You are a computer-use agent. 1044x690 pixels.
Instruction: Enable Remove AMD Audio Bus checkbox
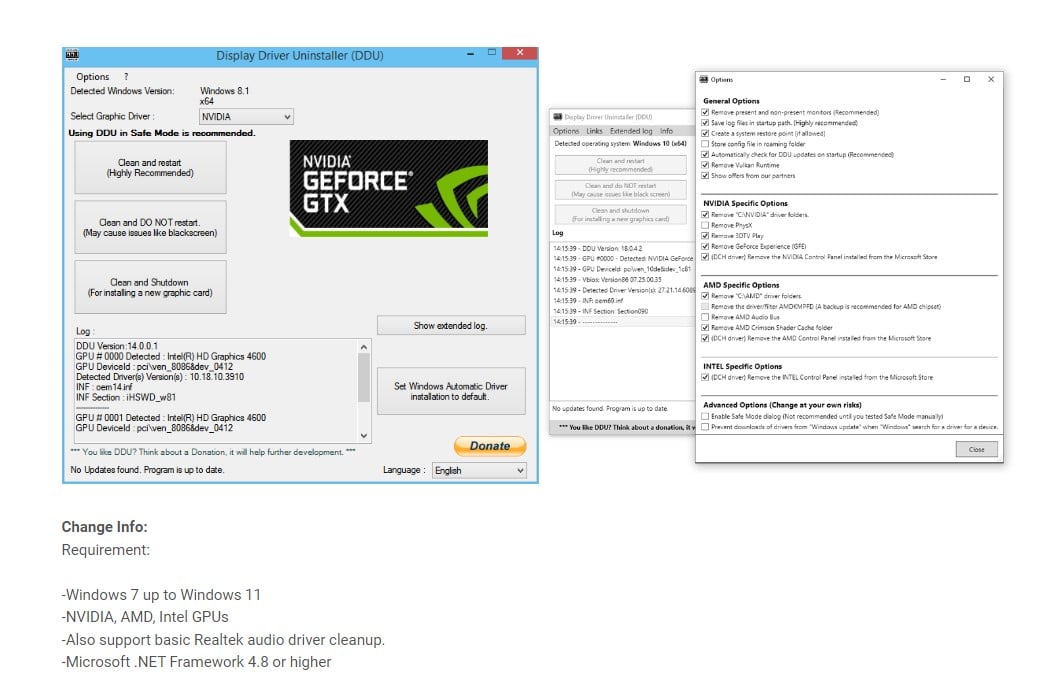point(705,317)
